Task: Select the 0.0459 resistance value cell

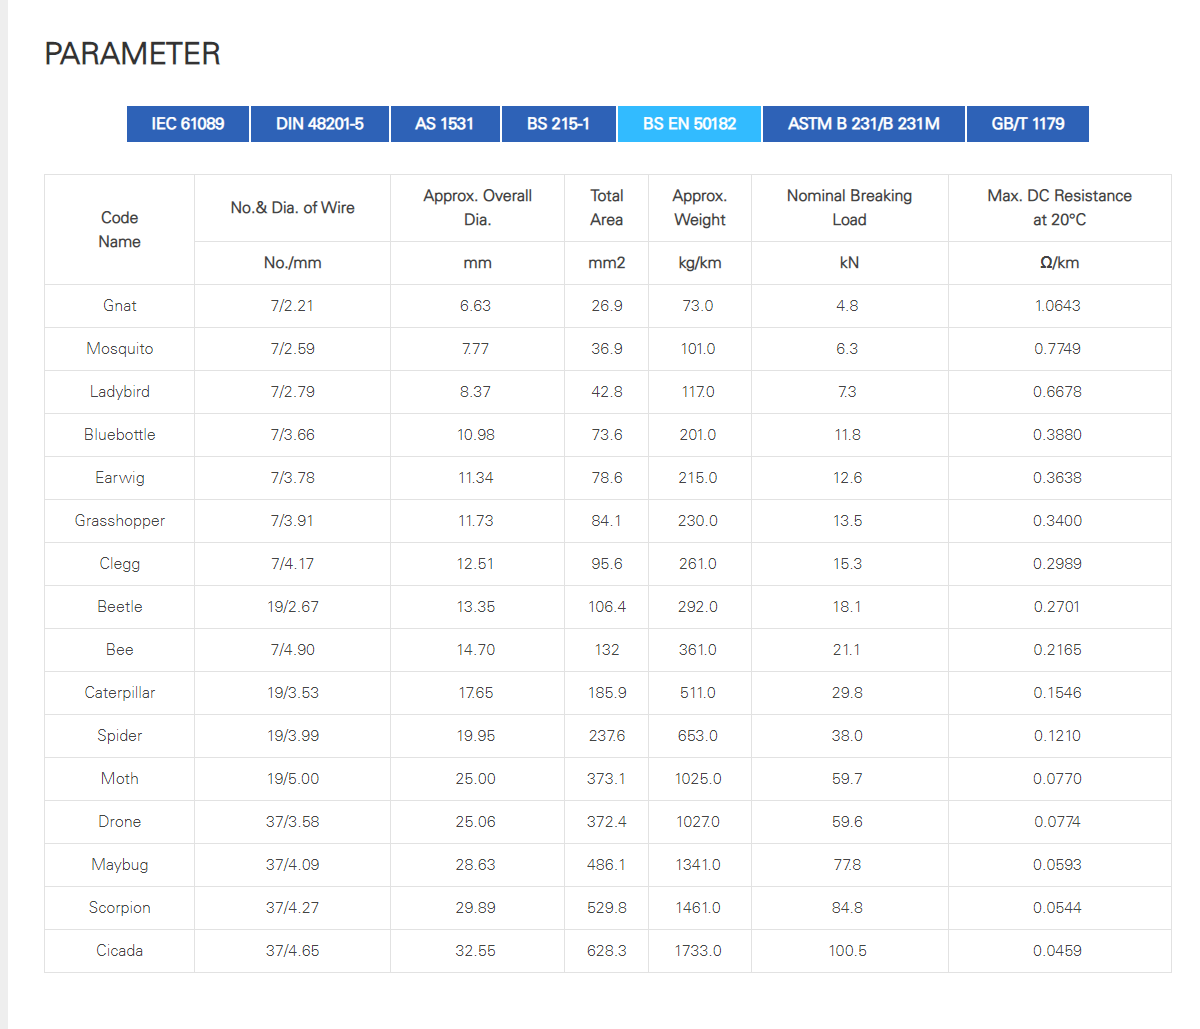Action: pyautogui.click(x=1060, y=951)
